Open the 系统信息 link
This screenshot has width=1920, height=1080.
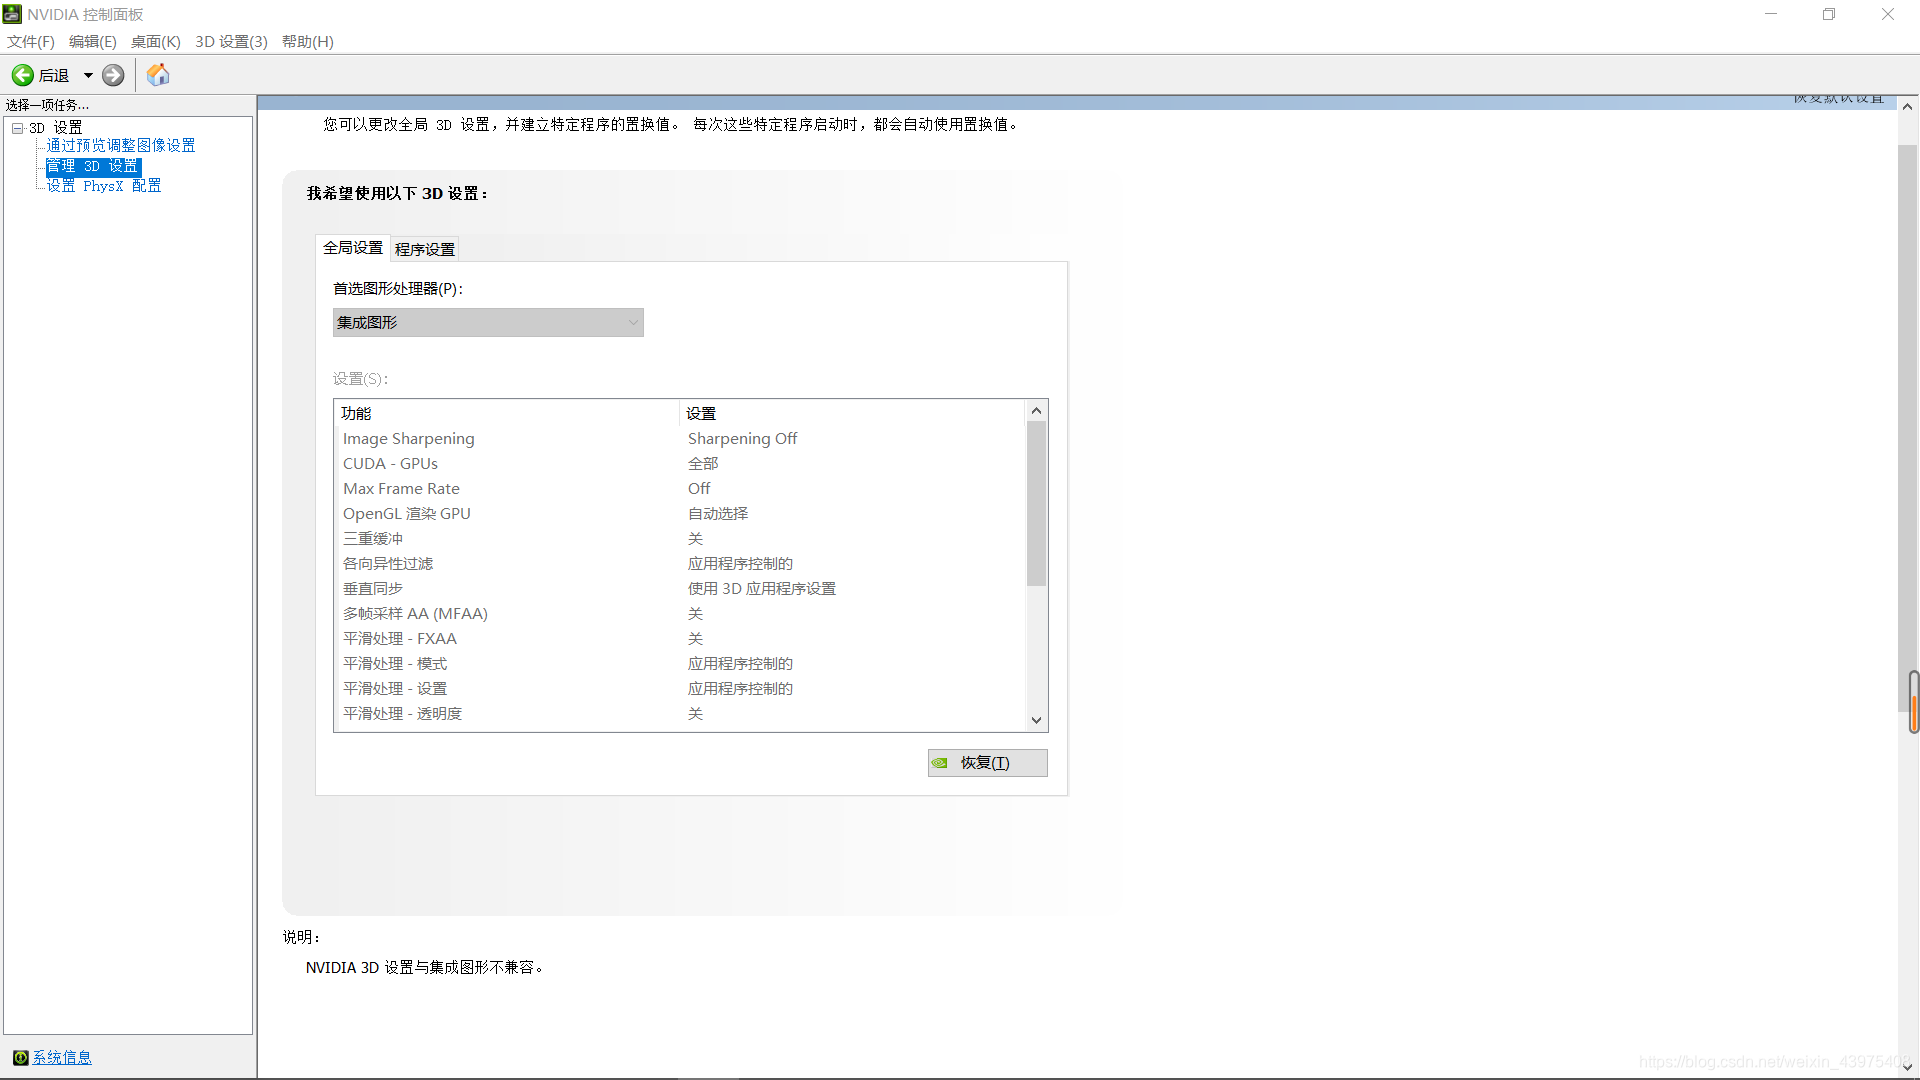62,1058
